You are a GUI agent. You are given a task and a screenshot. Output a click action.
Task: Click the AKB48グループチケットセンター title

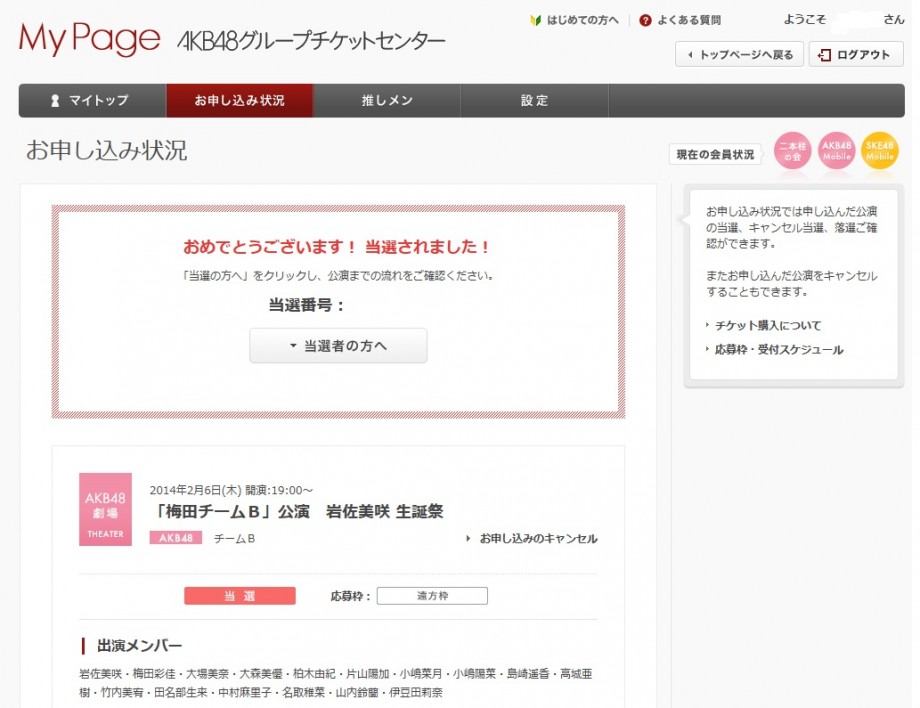pos(311,41)
